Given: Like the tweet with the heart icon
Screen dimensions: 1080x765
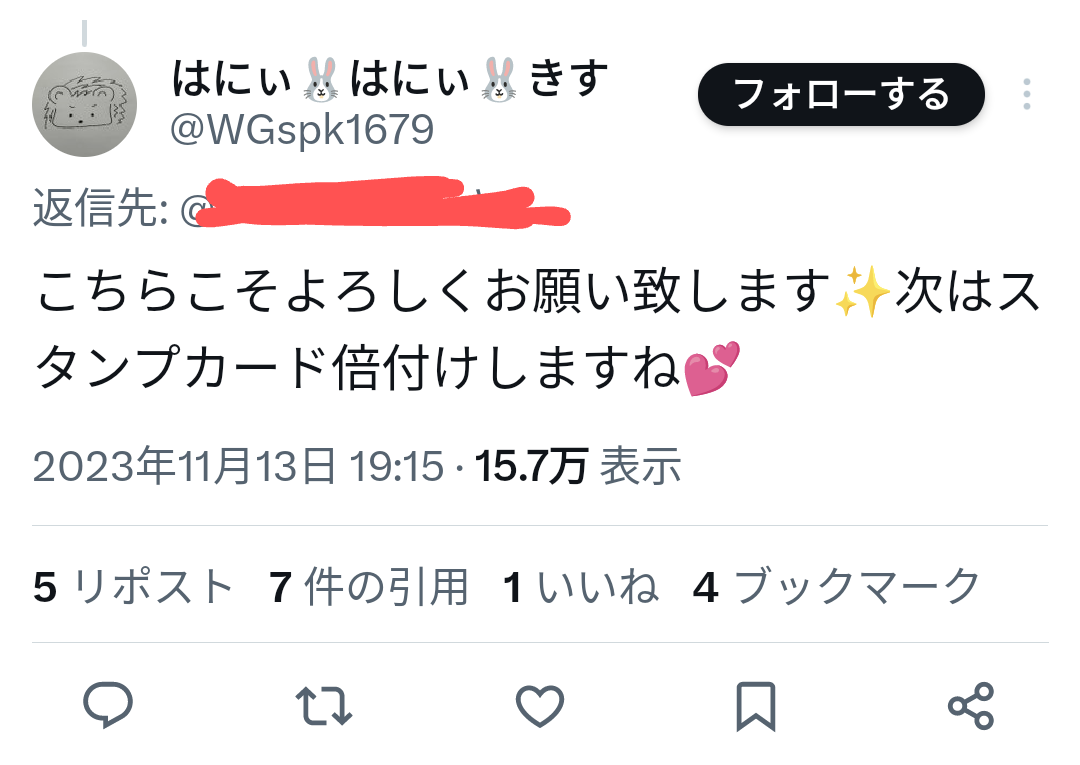Looking at the screenshot, I should [540, 706].
